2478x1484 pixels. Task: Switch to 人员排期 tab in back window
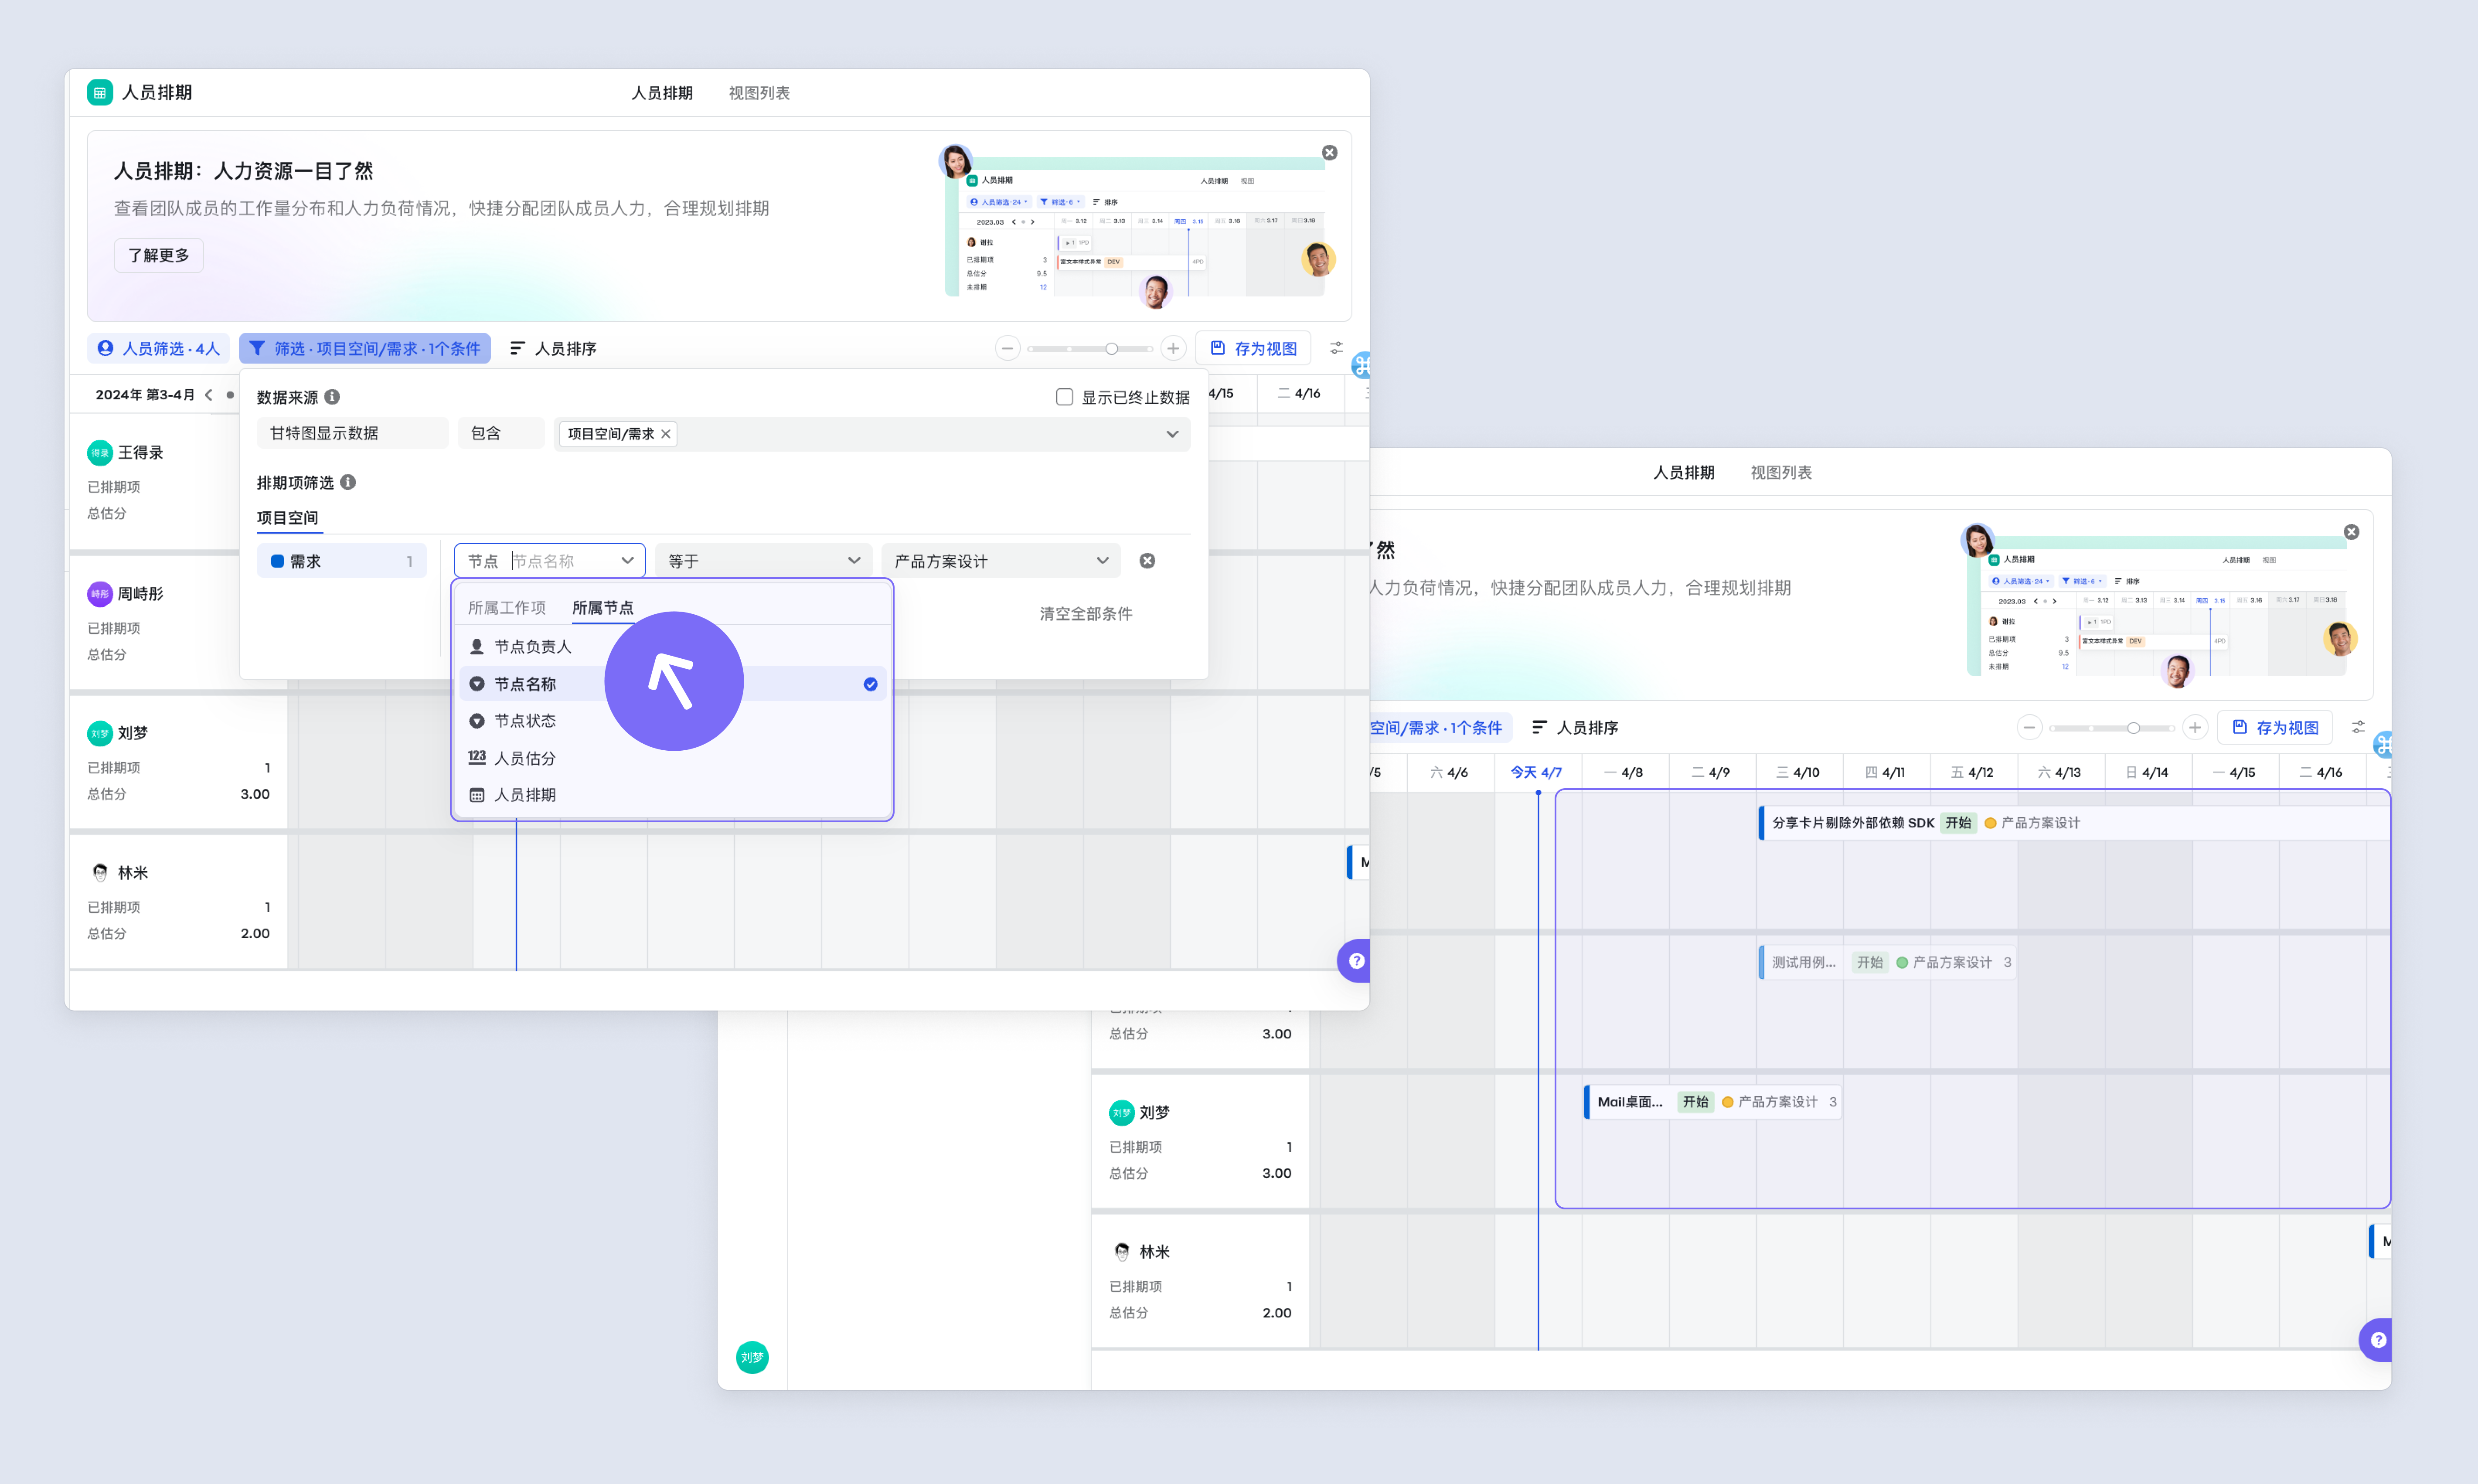(x=1684, y=472)
